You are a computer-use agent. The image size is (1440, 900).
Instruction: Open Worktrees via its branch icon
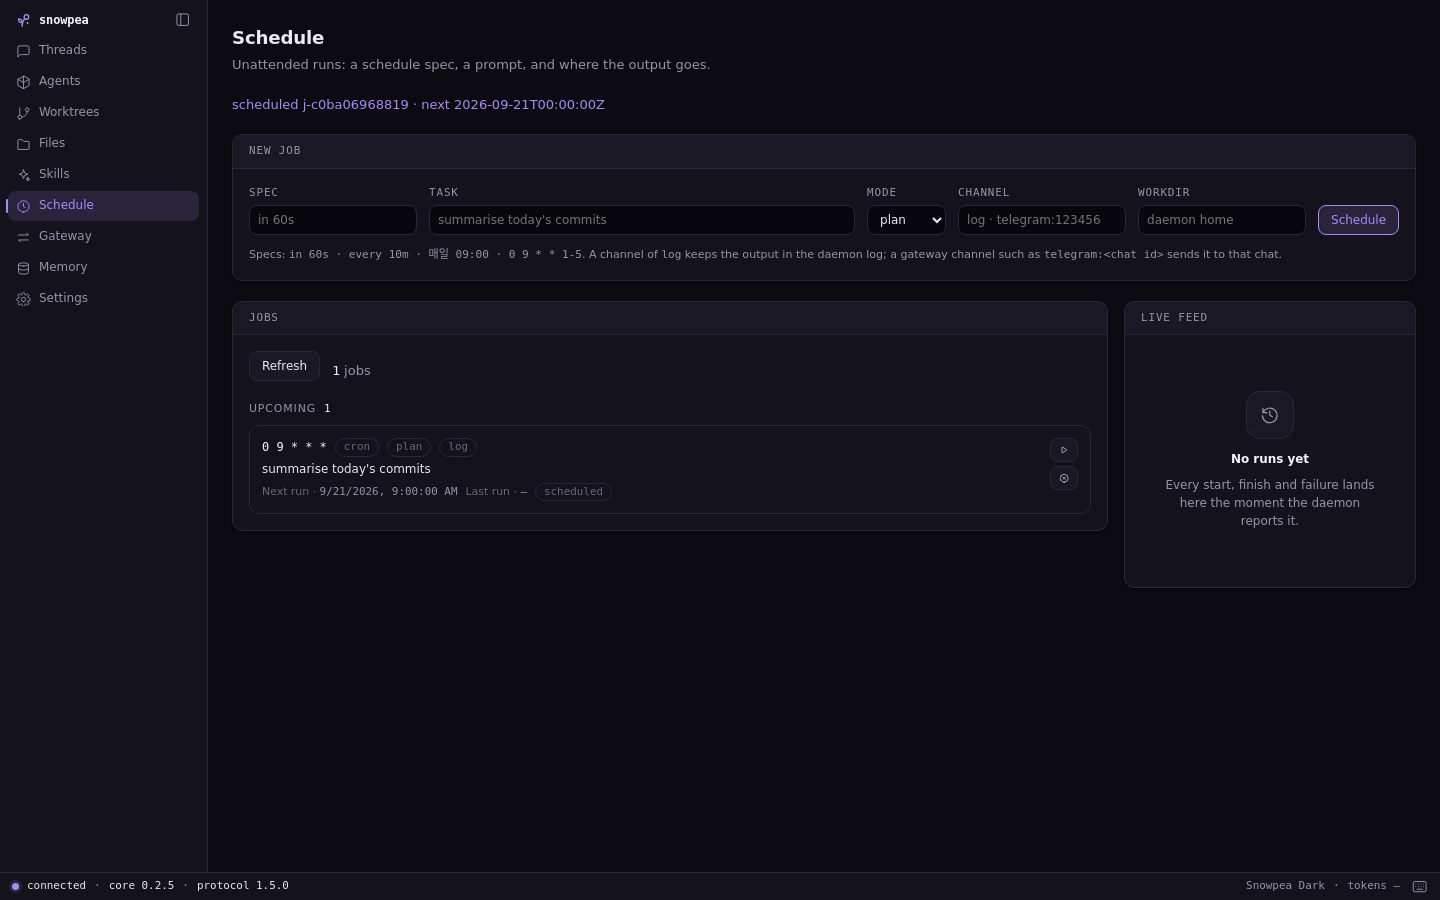[23, 113]
